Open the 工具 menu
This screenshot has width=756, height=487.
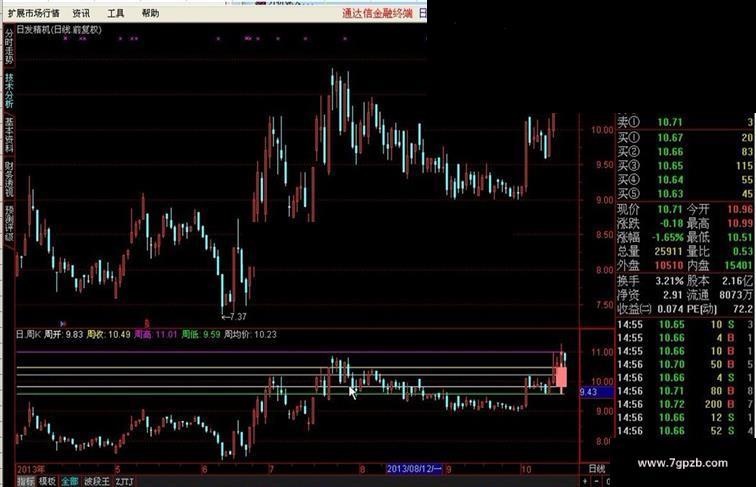(116, 13)
